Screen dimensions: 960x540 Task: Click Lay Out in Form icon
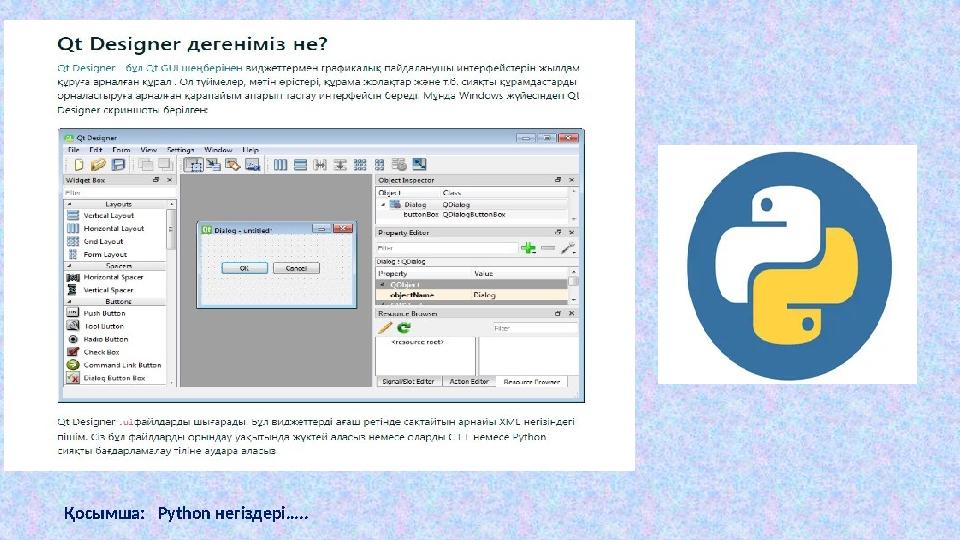(380, 165)
